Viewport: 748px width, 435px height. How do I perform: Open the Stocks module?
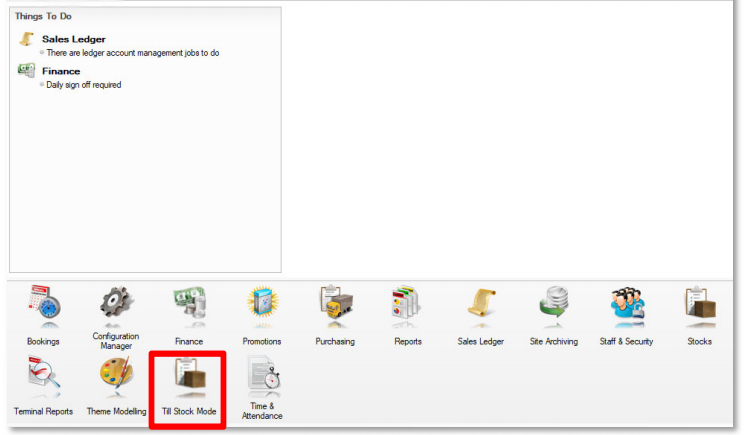click(699, 315)
